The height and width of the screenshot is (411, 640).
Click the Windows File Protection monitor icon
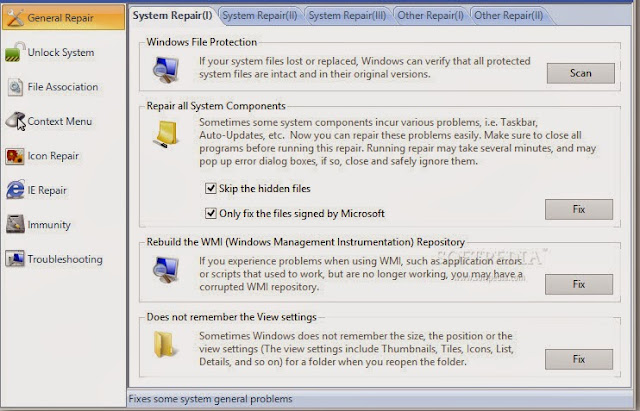click(x=166, y=69)
